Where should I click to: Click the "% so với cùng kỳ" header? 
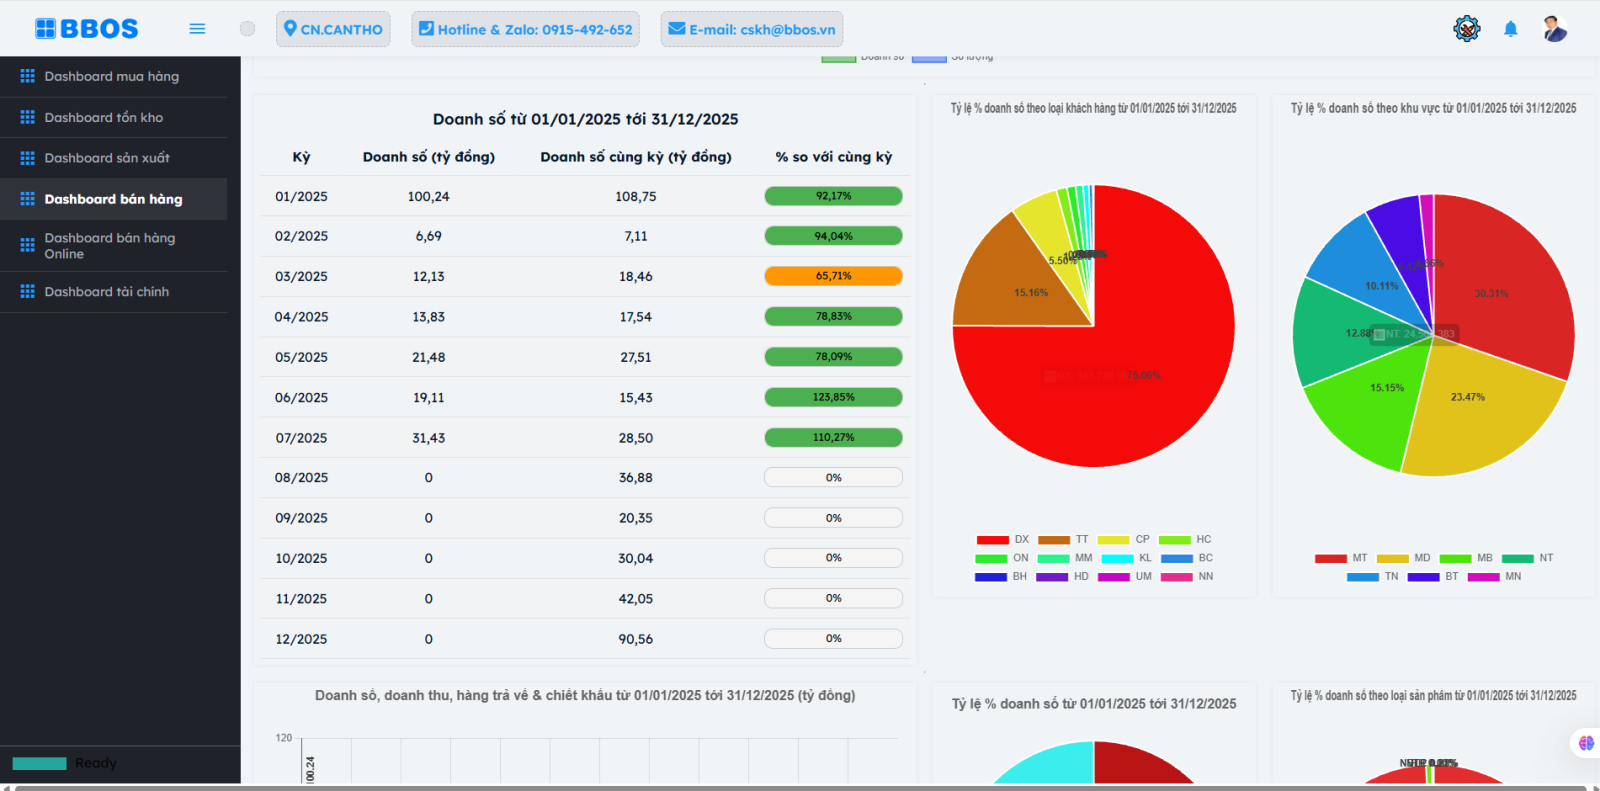coord(834,157)
